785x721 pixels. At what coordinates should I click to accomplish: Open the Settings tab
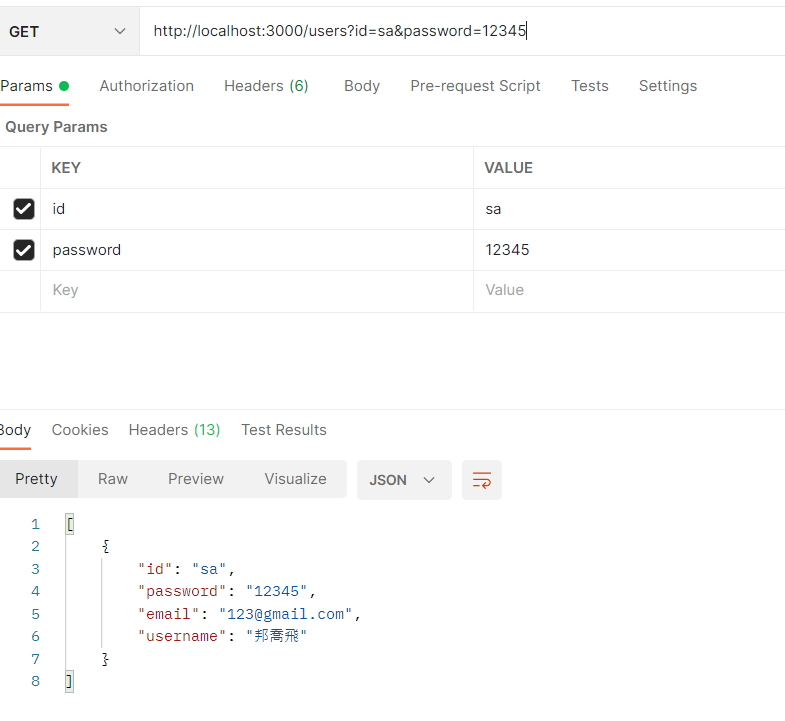point(668,86)
